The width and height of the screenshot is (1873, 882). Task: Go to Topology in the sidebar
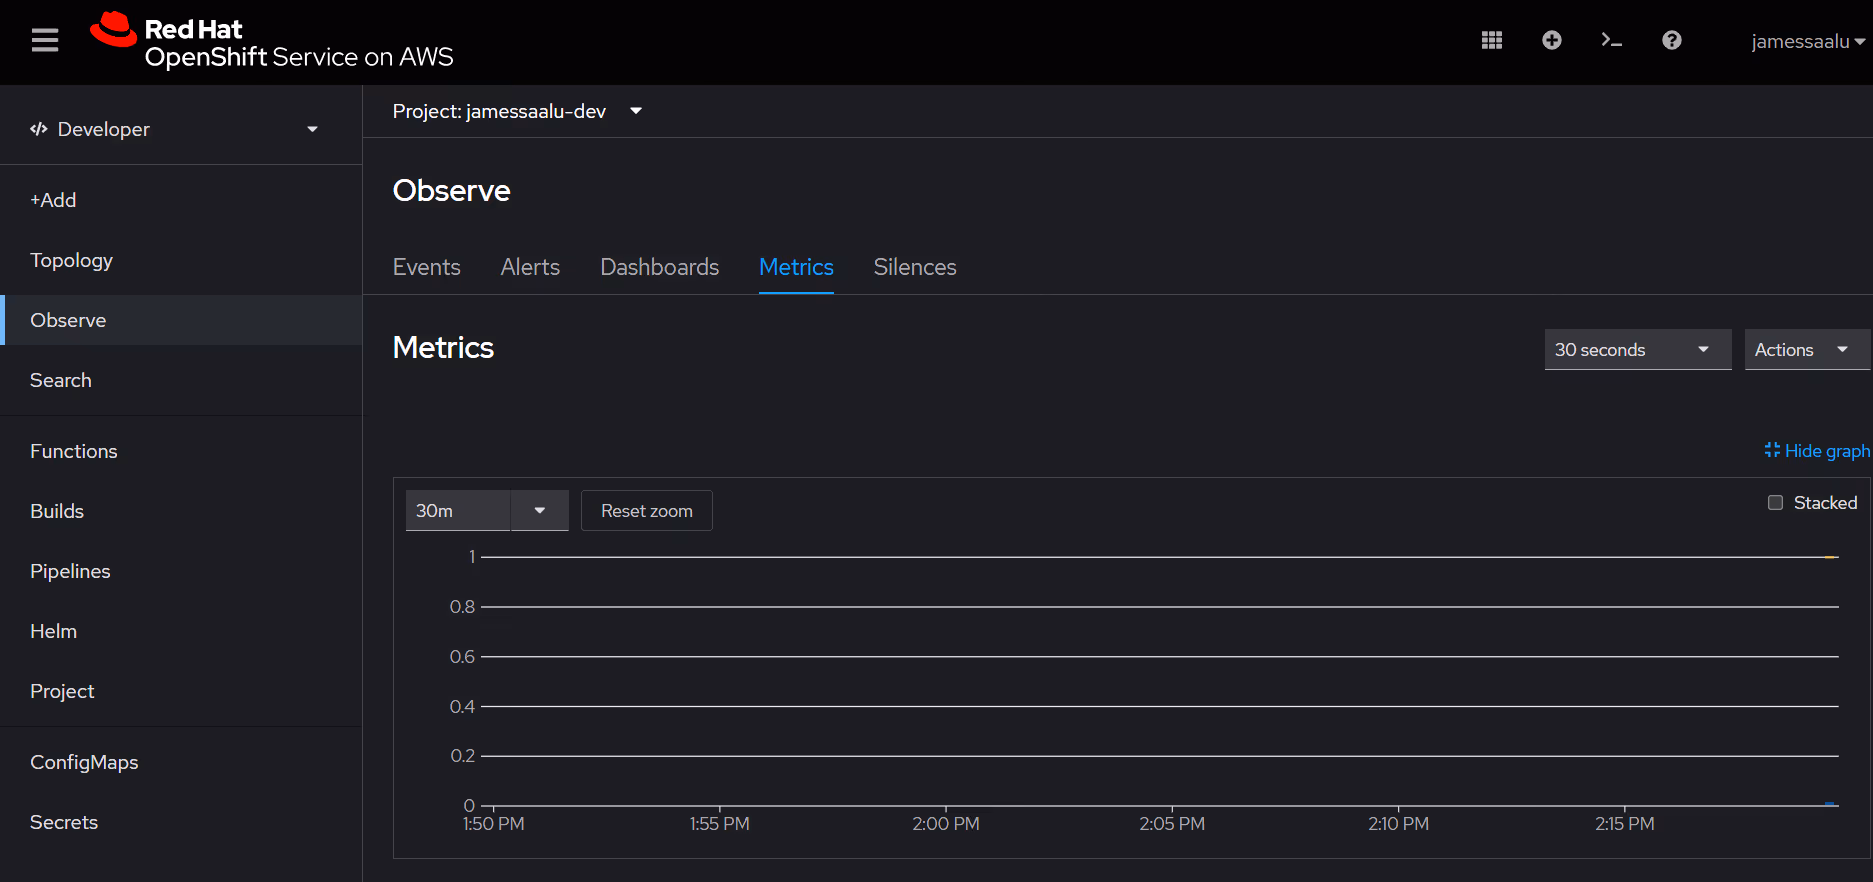[71, 260]
